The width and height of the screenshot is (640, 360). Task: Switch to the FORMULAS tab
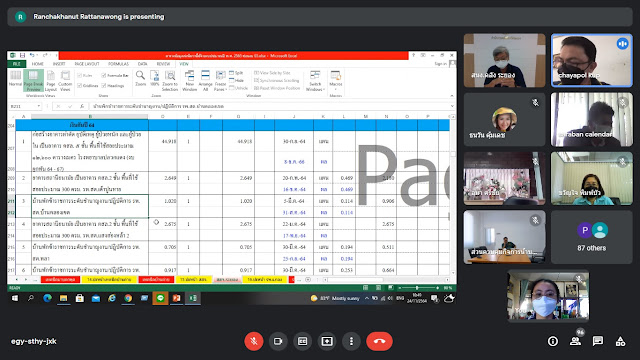coord(118,64)
